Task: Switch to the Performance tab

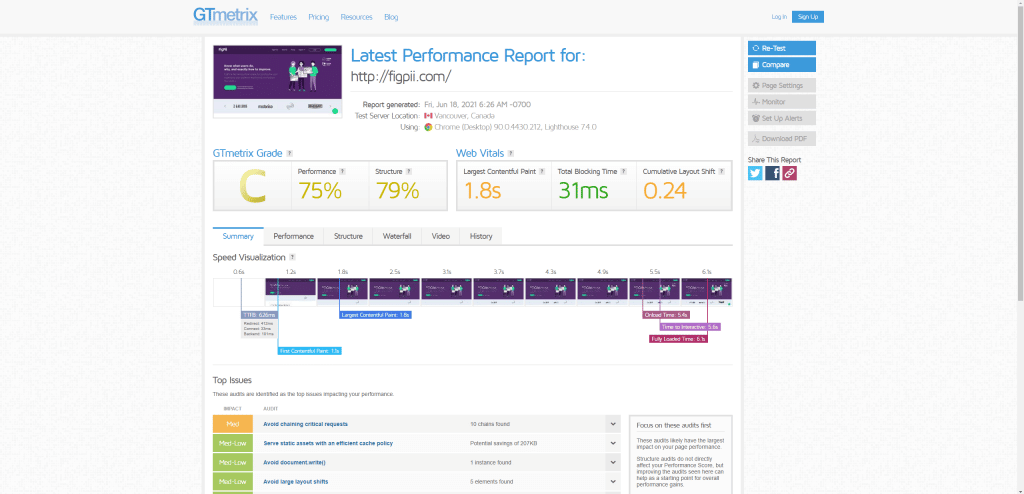Action: pos(293,237)
